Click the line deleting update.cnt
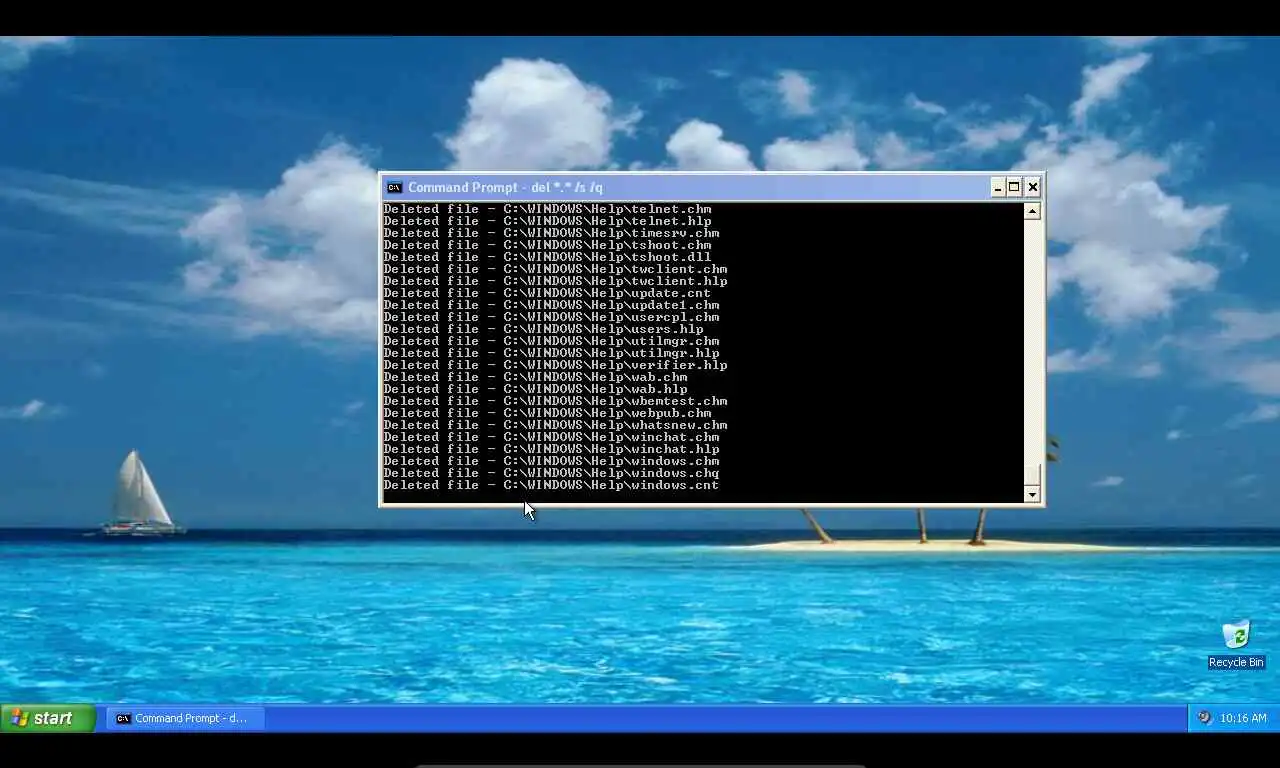 [x=547, y=293]
